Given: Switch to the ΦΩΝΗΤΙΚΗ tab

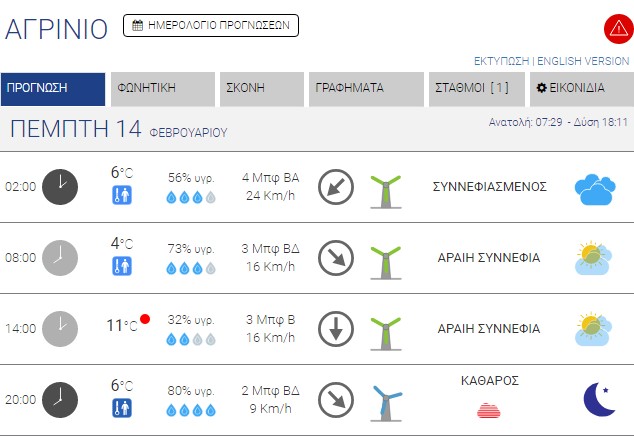Looking at the screenshot, I should click(163, 88).
